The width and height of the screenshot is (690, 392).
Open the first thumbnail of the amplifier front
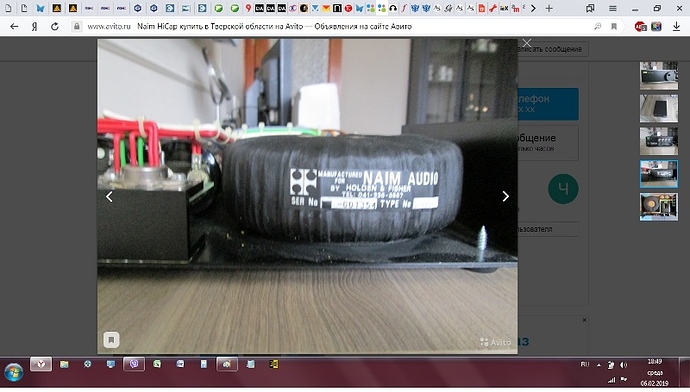(x=659, y=76)
